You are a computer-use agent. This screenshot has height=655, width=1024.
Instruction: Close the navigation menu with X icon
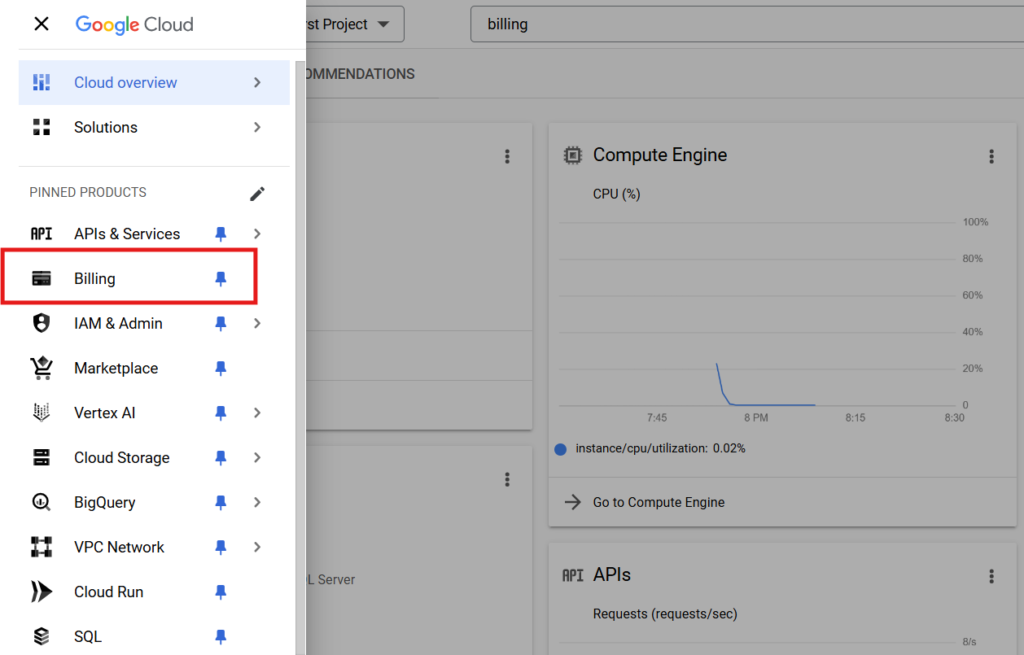[41, 24]
